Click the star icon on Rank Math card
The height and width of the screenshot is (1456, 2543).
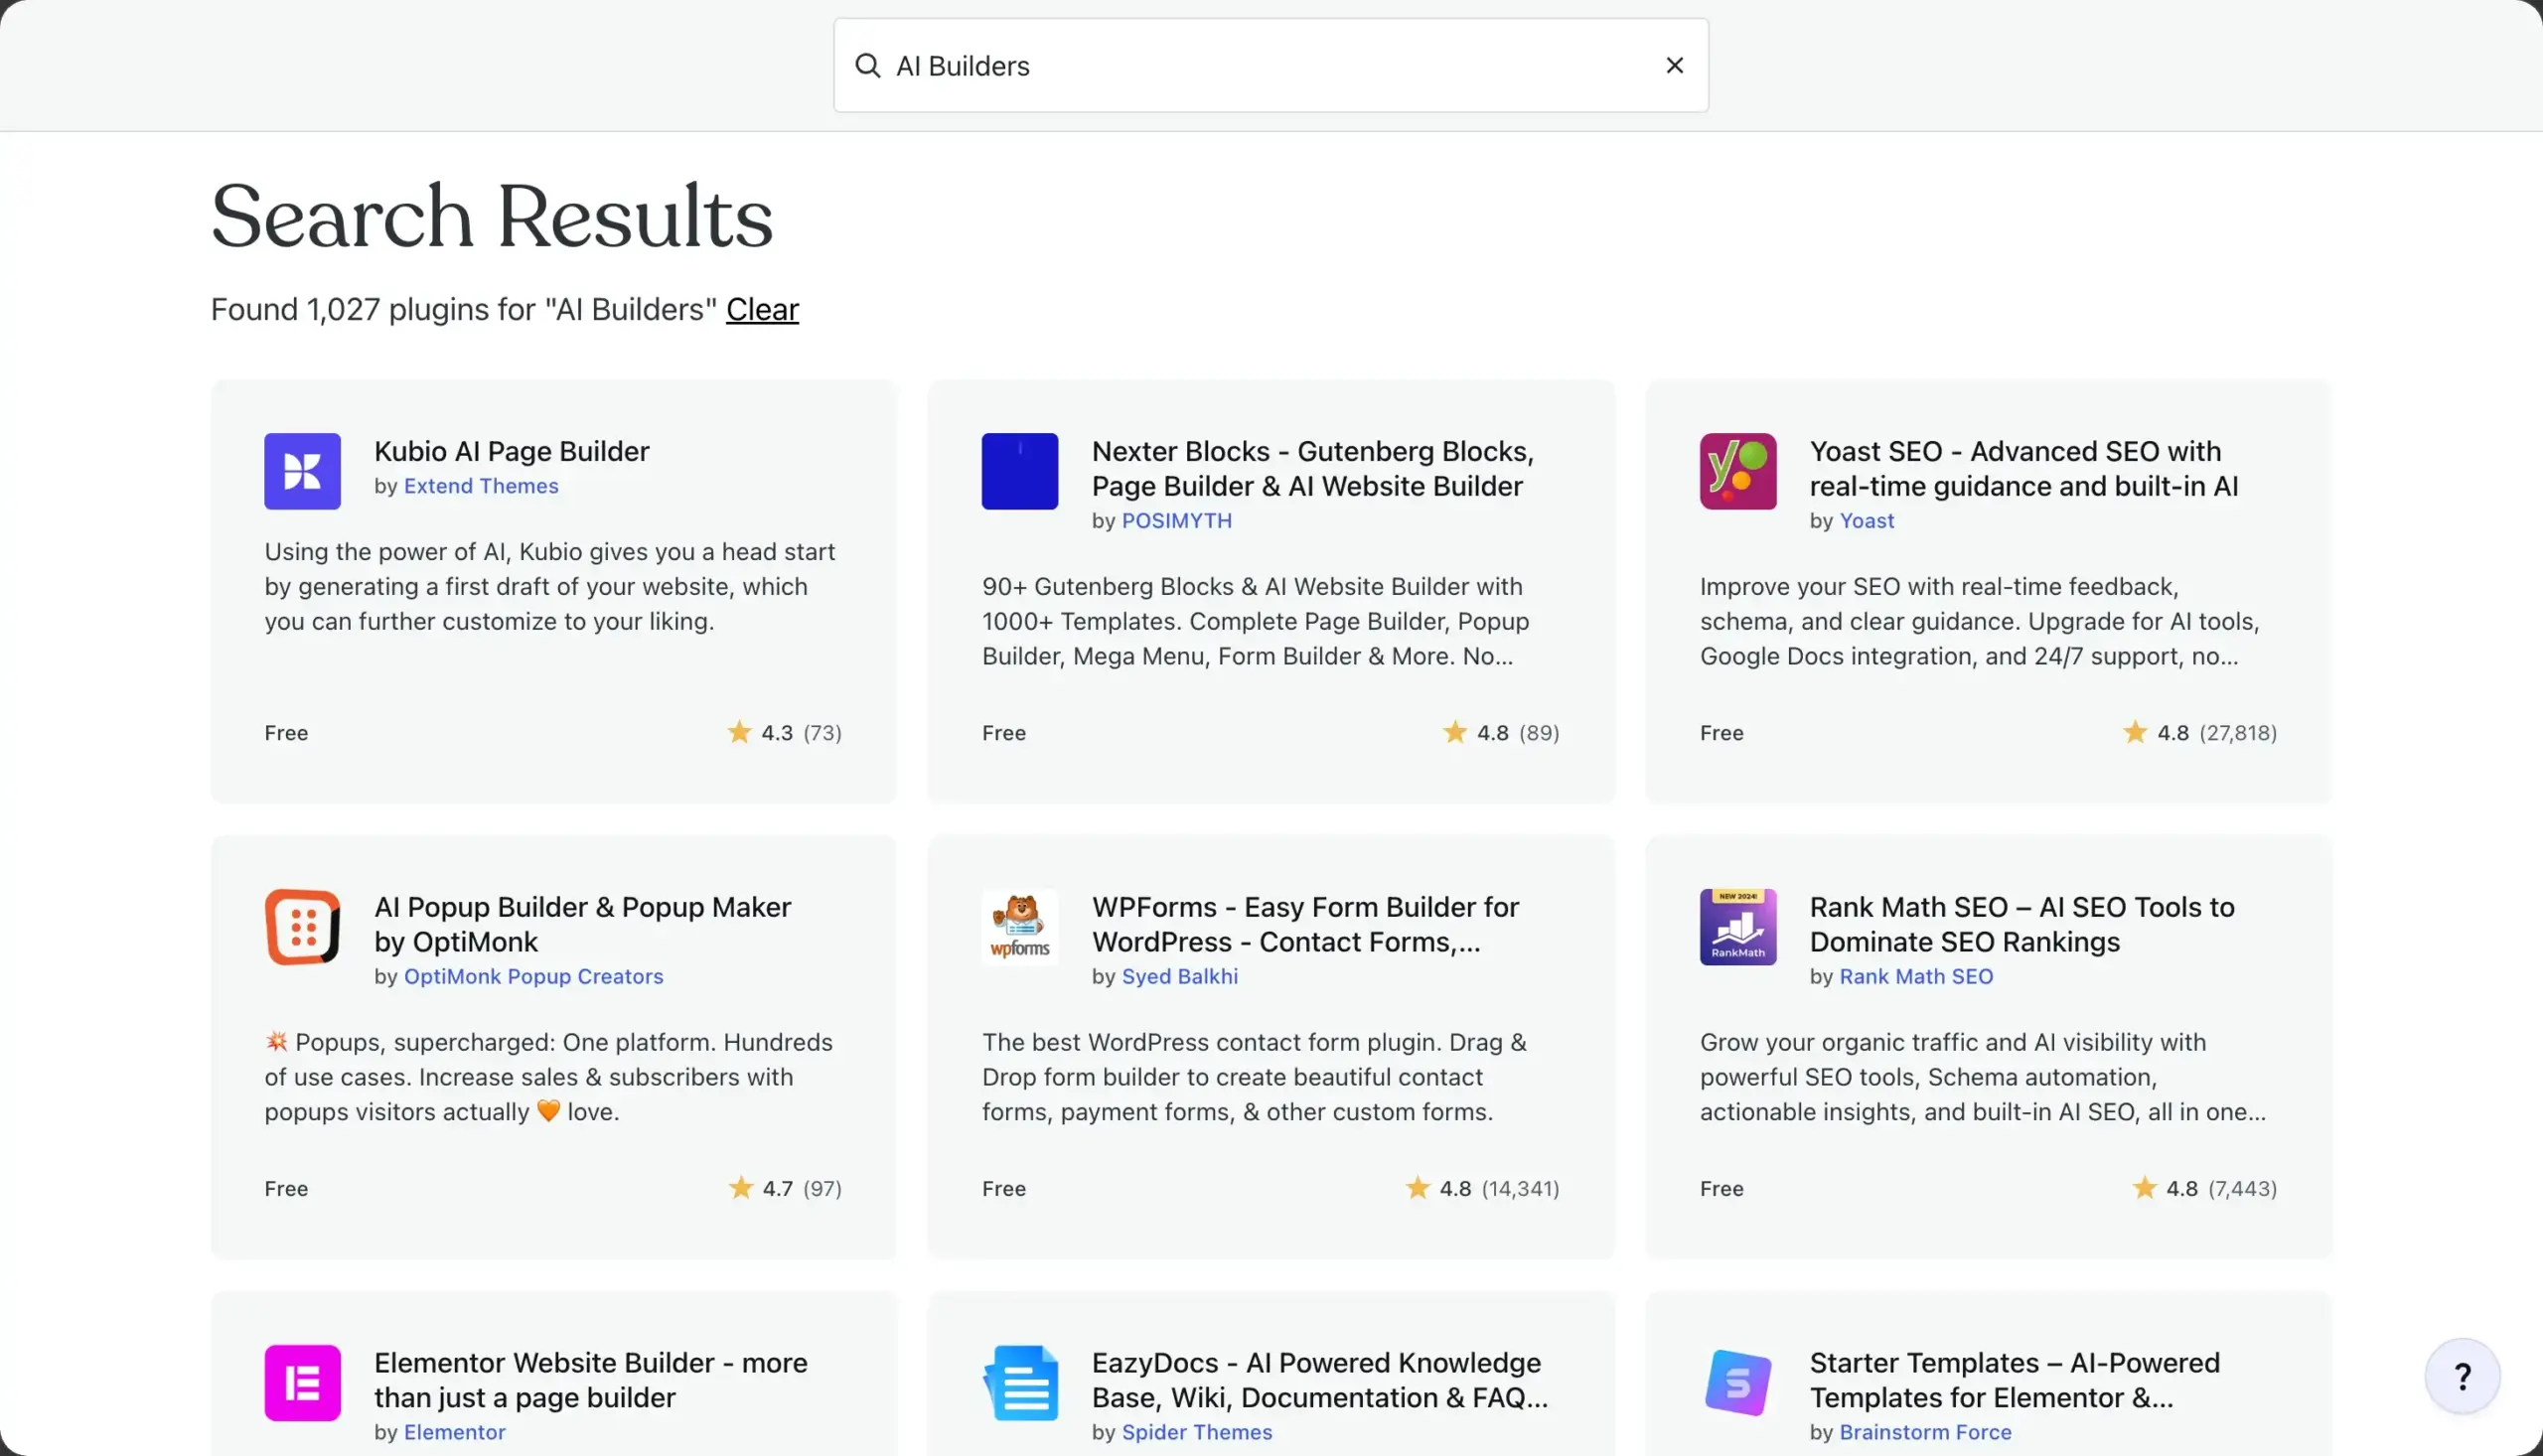(x=2144, y=1188)
